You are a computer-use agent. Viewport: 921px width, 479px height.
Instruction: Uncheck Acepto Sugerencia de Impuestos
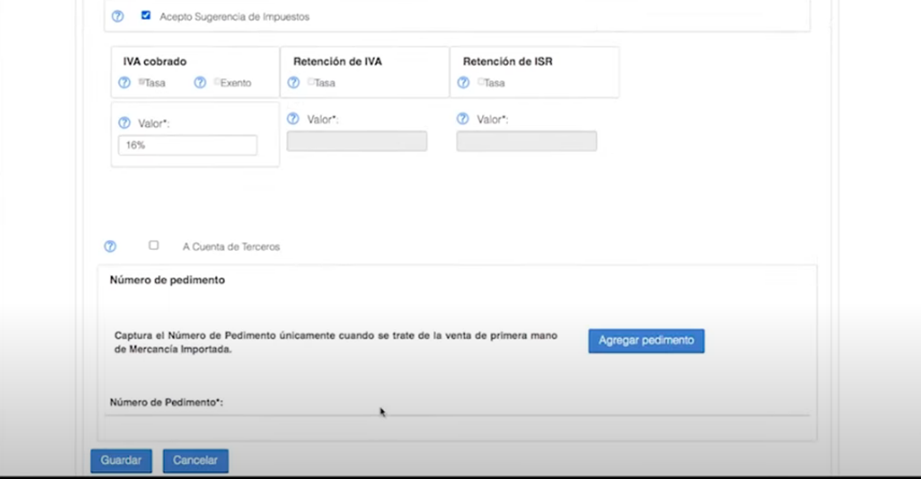[x=146, y=16]
